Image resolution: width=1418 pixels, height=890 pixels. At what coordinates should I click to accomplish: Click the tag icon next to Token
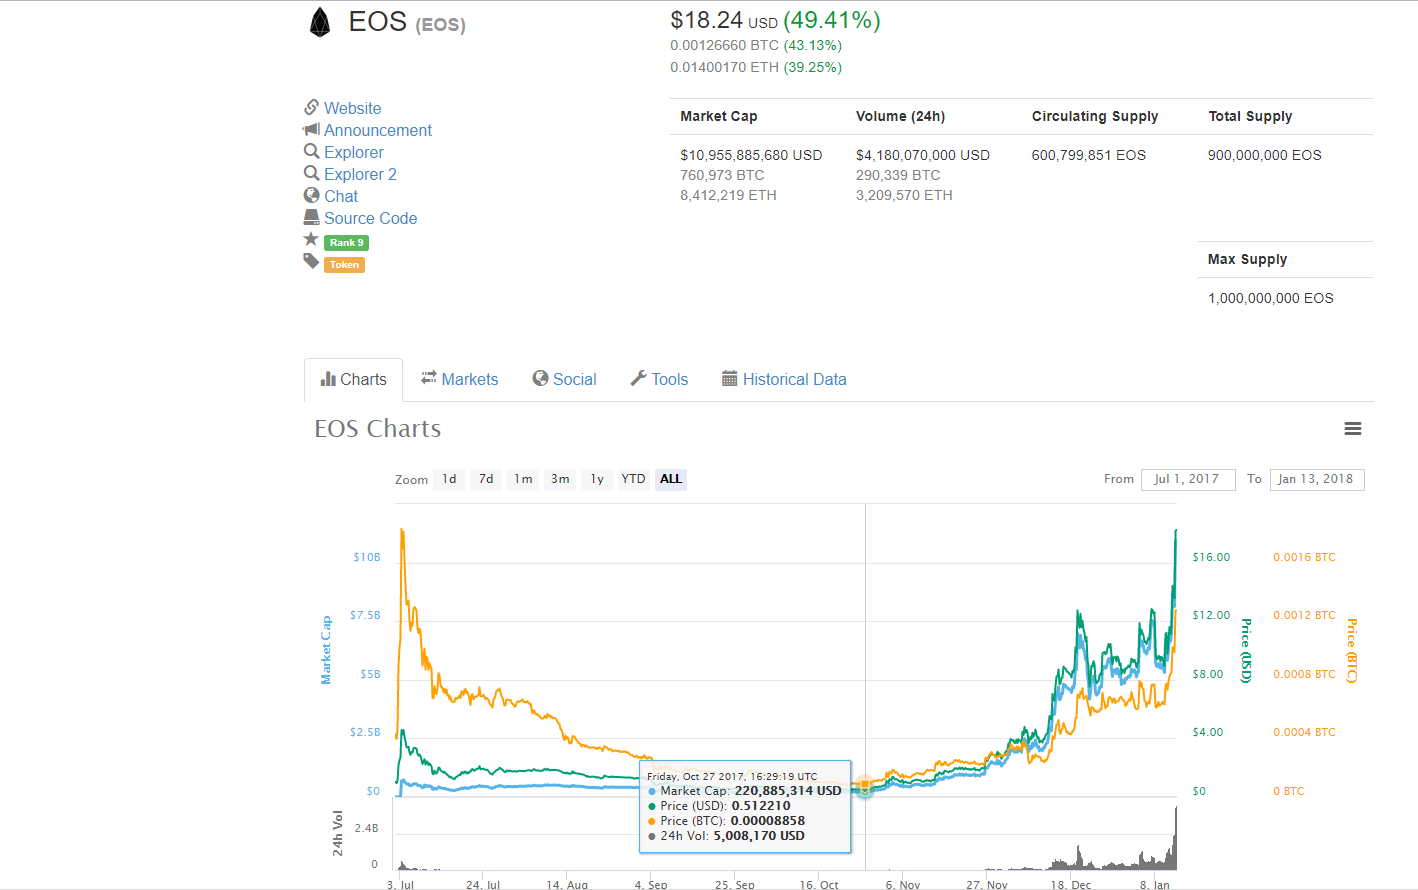tap(311, 261)
